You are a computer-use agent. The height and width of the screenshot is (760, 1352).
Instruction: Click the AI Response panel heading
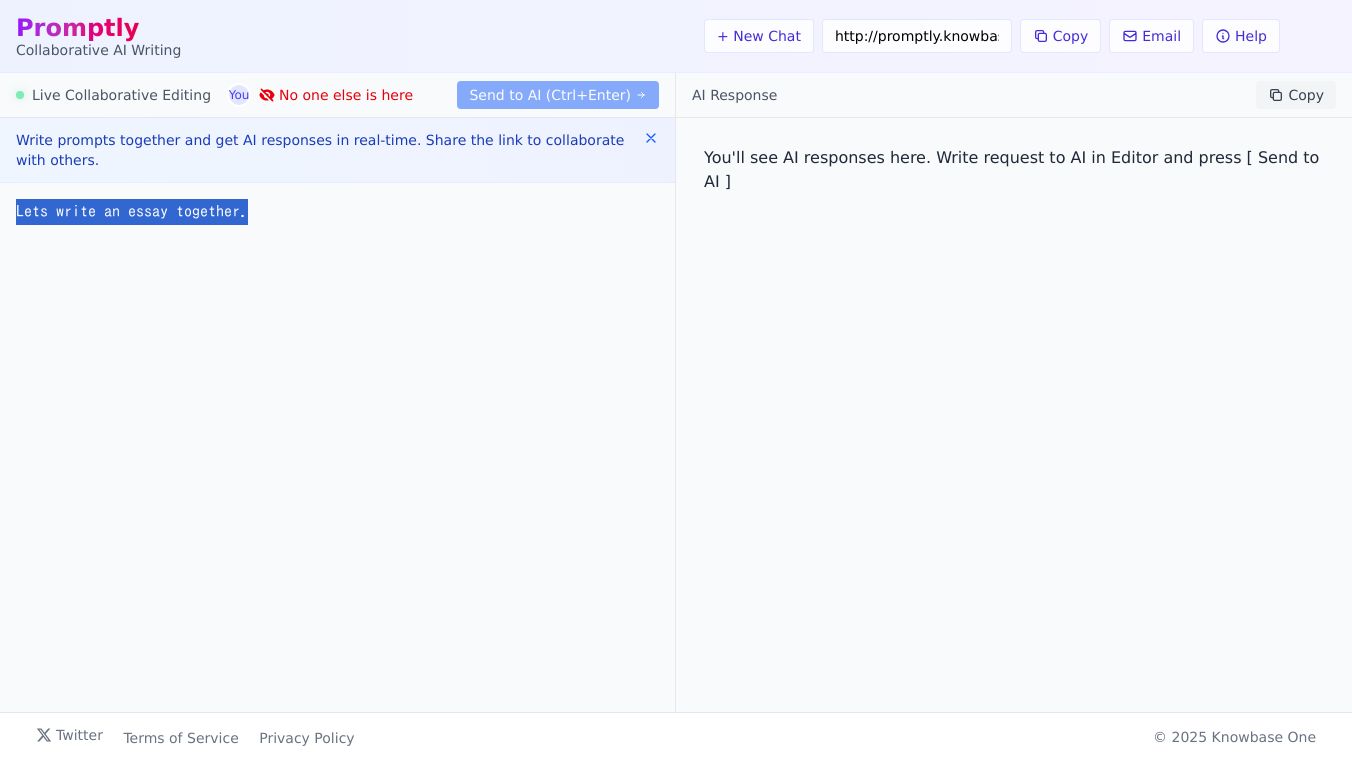pos(734,95)
